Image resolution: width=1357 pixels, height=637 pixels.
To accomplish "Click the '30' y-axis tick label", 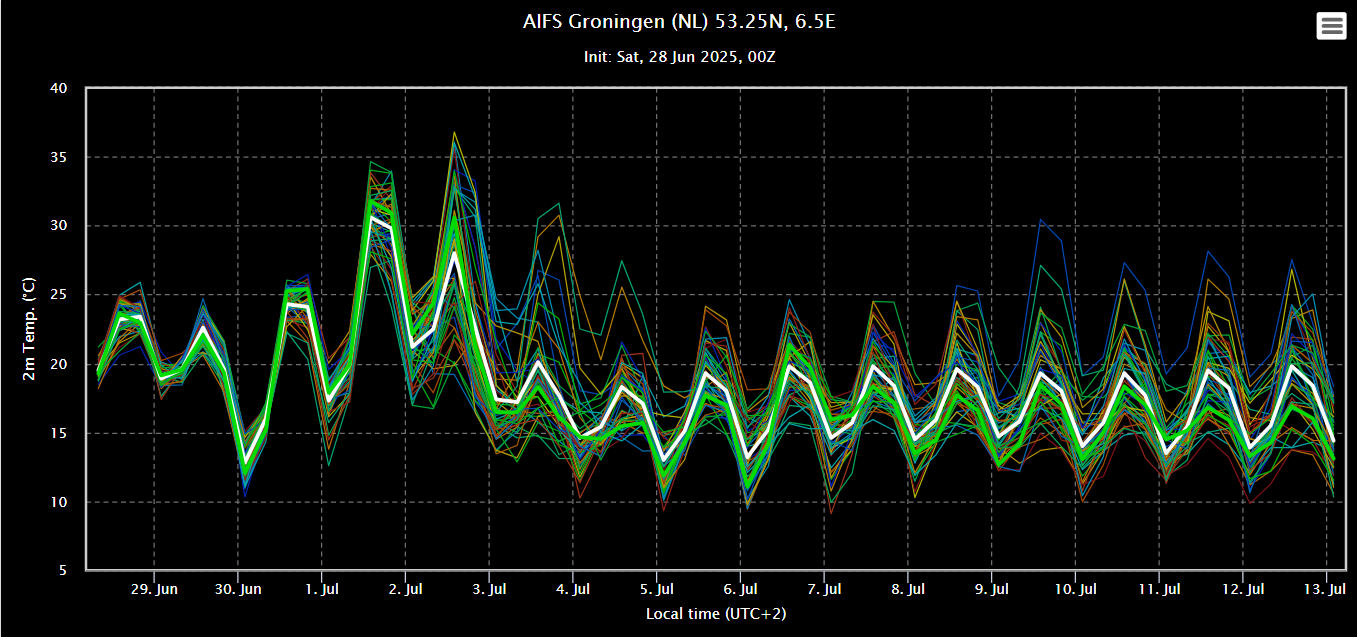I will [58, 226].
